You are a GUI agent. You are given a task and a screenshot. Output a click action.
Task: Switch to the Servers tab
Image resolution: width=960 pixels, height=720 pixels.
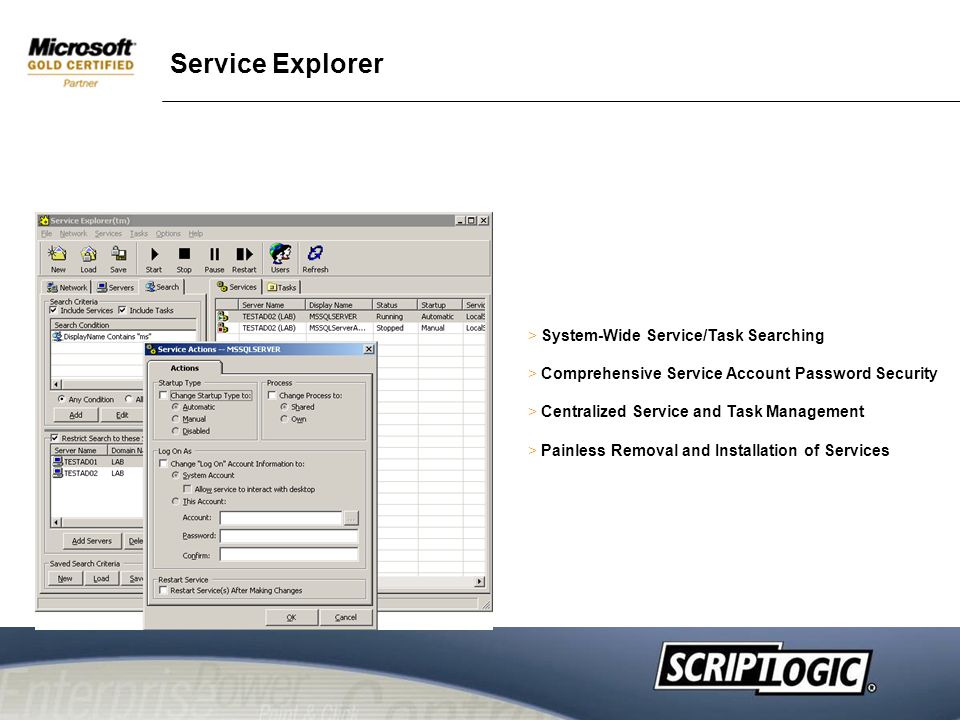[x=115, y=287]
